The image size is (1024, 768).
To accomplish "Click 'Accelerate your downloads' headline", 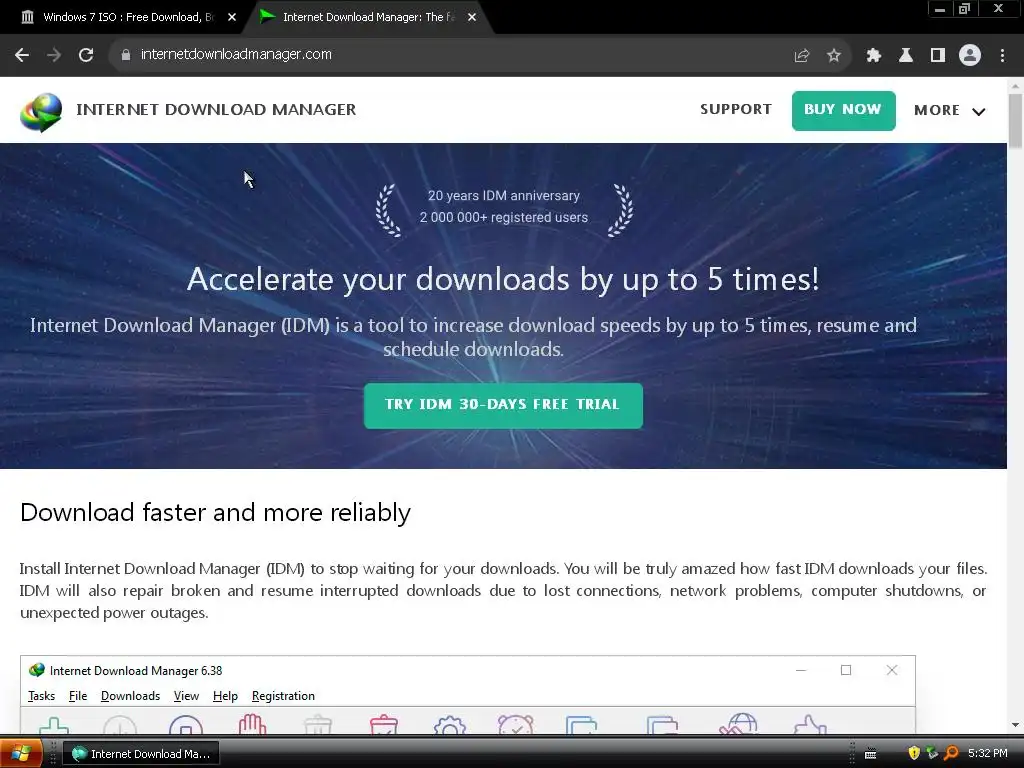I will [x=503, y=280].
